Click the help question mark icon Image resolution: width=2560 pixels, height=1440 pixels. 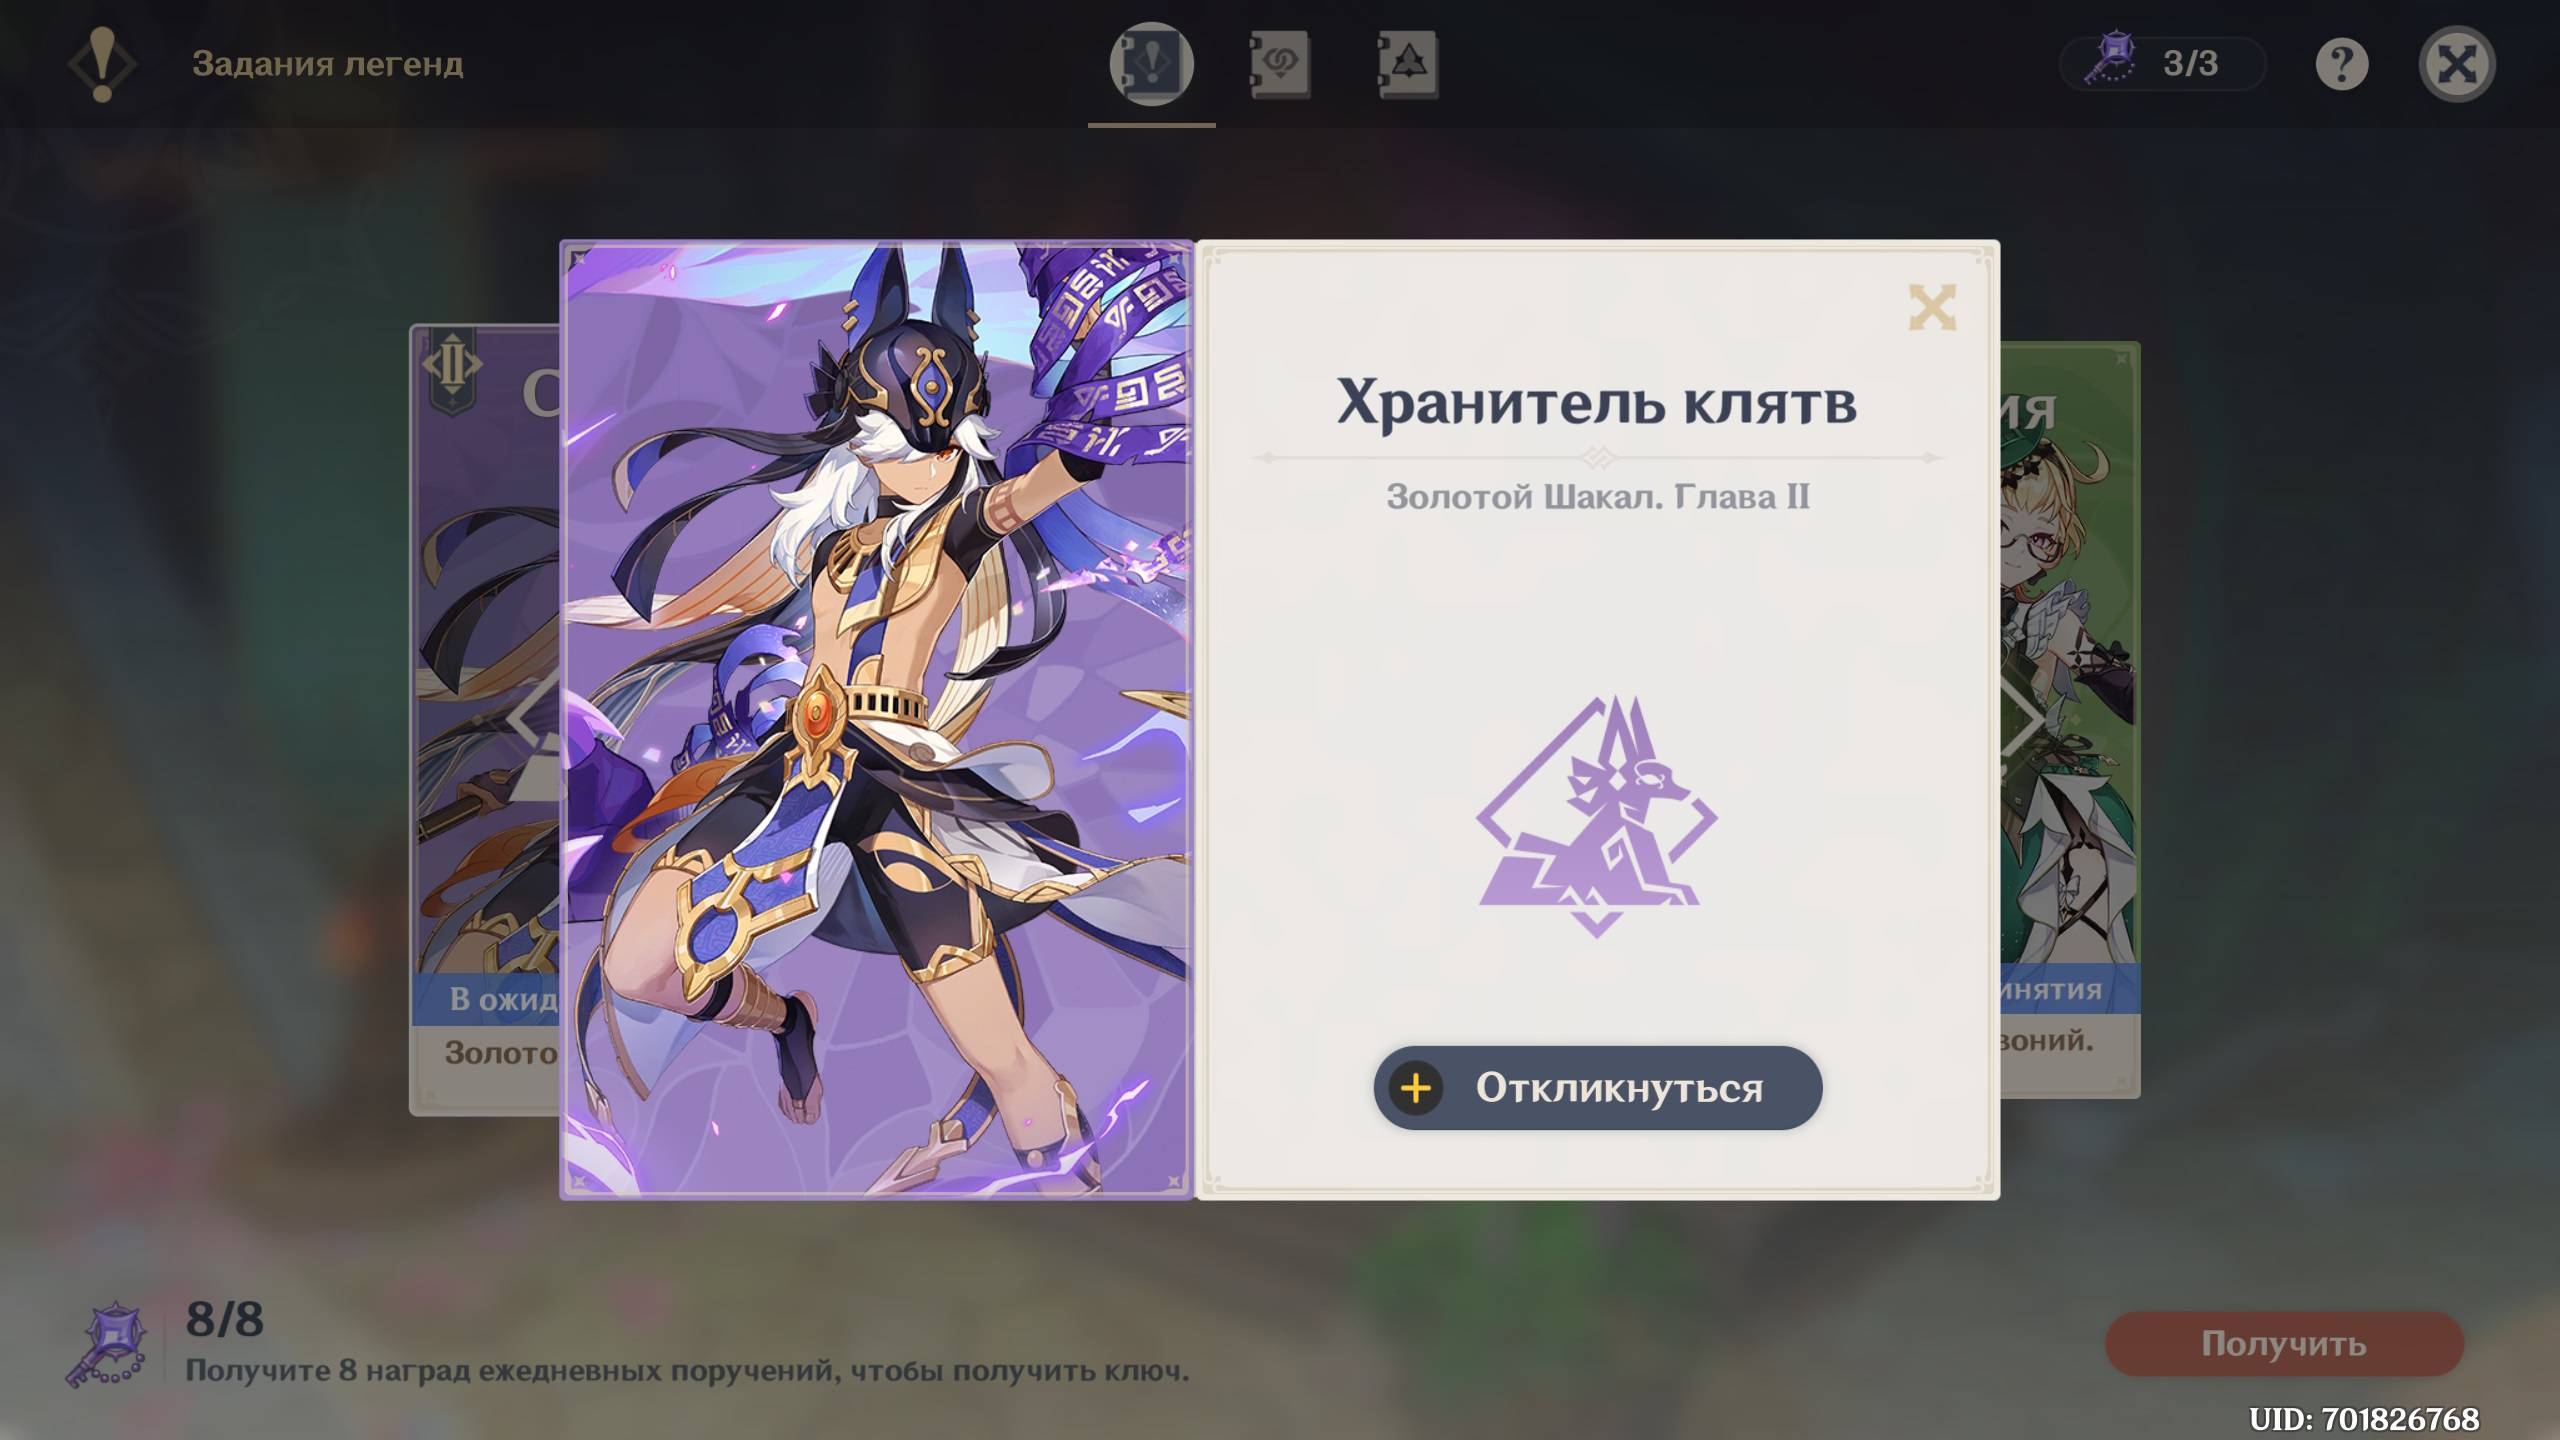click(x=2342, y=64)
